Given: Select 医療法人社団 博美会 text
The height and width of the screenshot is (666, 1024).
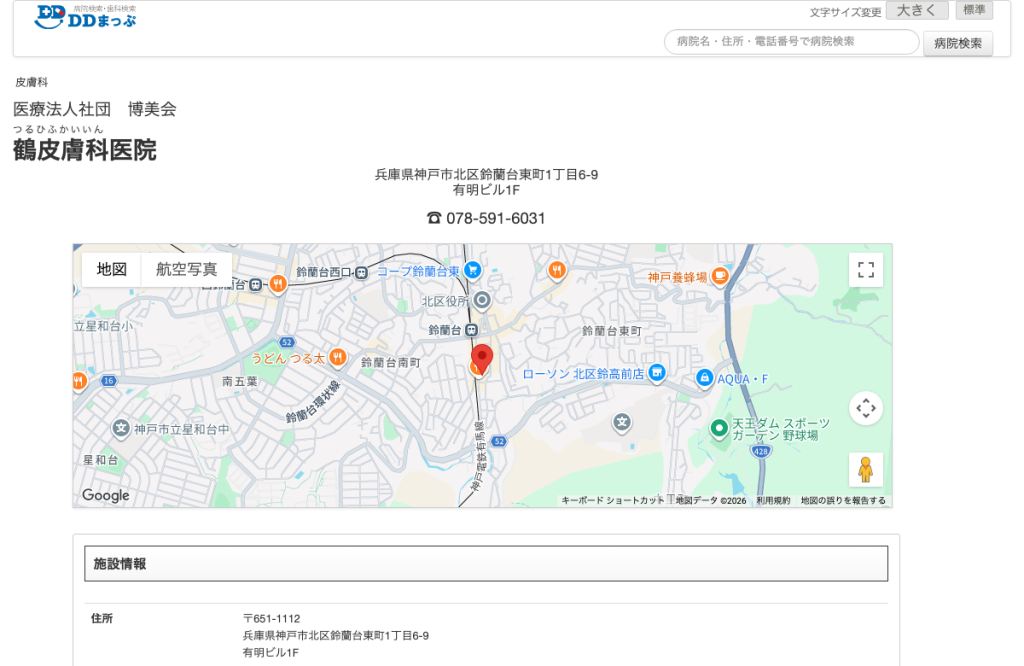Looking at the screenshot, I should coord(95,109).
